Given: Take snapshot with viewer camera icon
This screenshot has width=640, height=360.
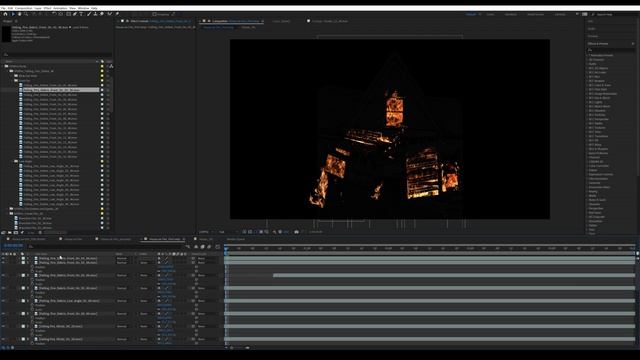Looking at the screenshot, I should (296, 232).
